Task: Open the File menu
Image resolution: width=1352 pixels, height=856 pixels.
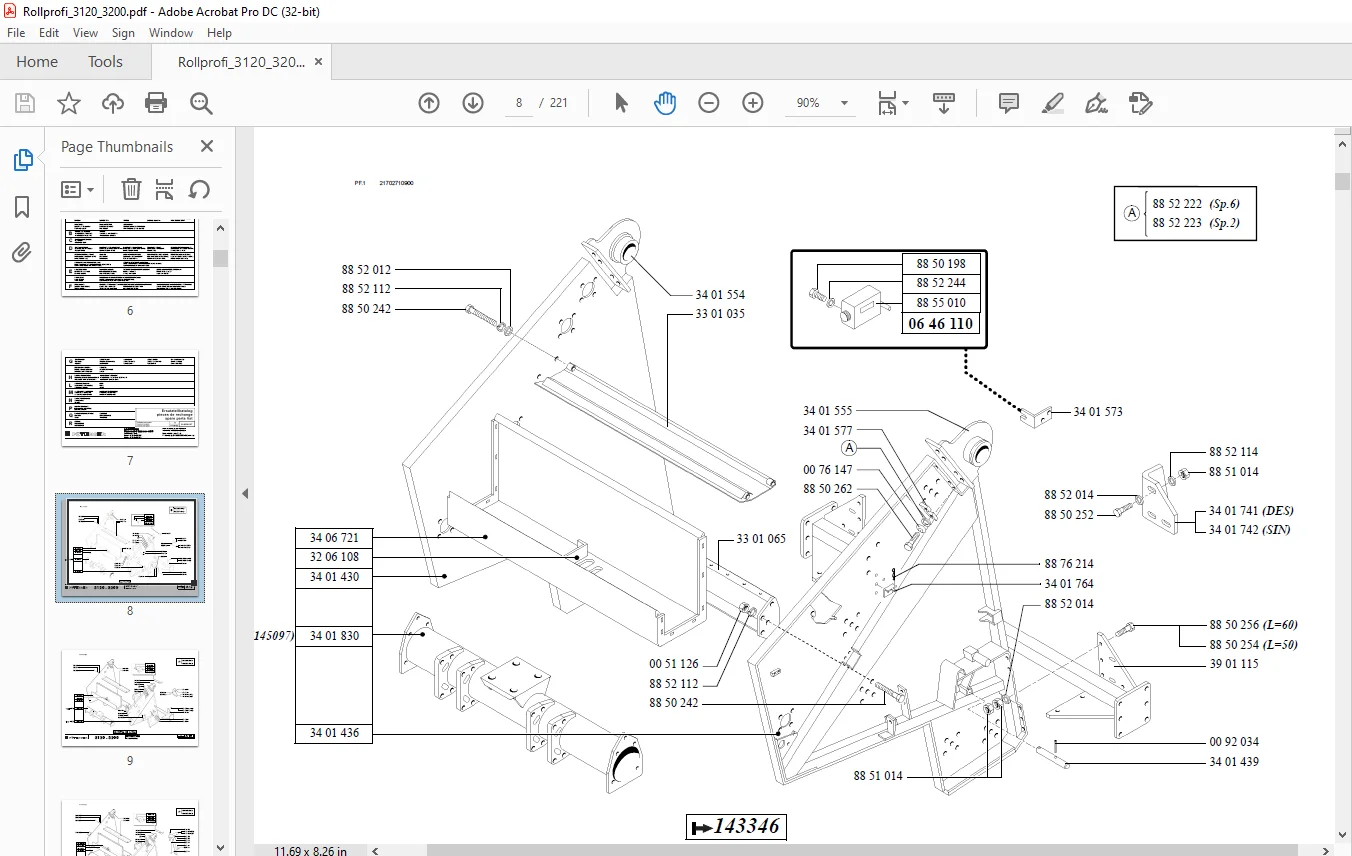Action: pos(16,33)
